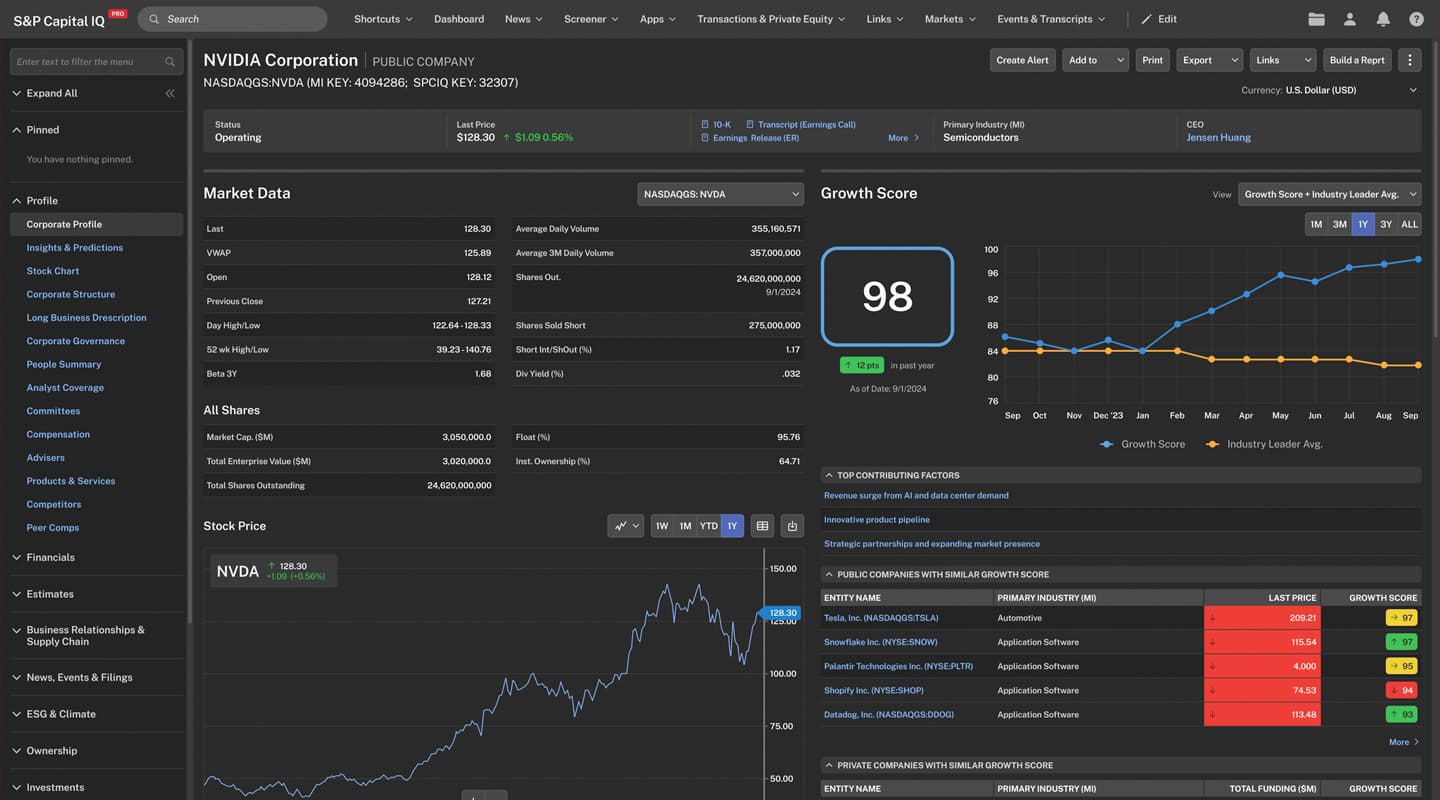Click the 10-K document icon
This screenshot has width=1440, height=800.
(705, 125)
